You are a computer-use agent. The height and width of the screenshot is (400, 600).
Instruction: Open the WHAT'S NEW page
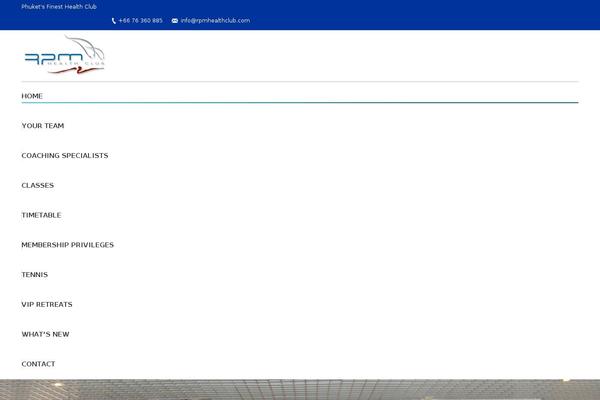[x=46, y=334]
